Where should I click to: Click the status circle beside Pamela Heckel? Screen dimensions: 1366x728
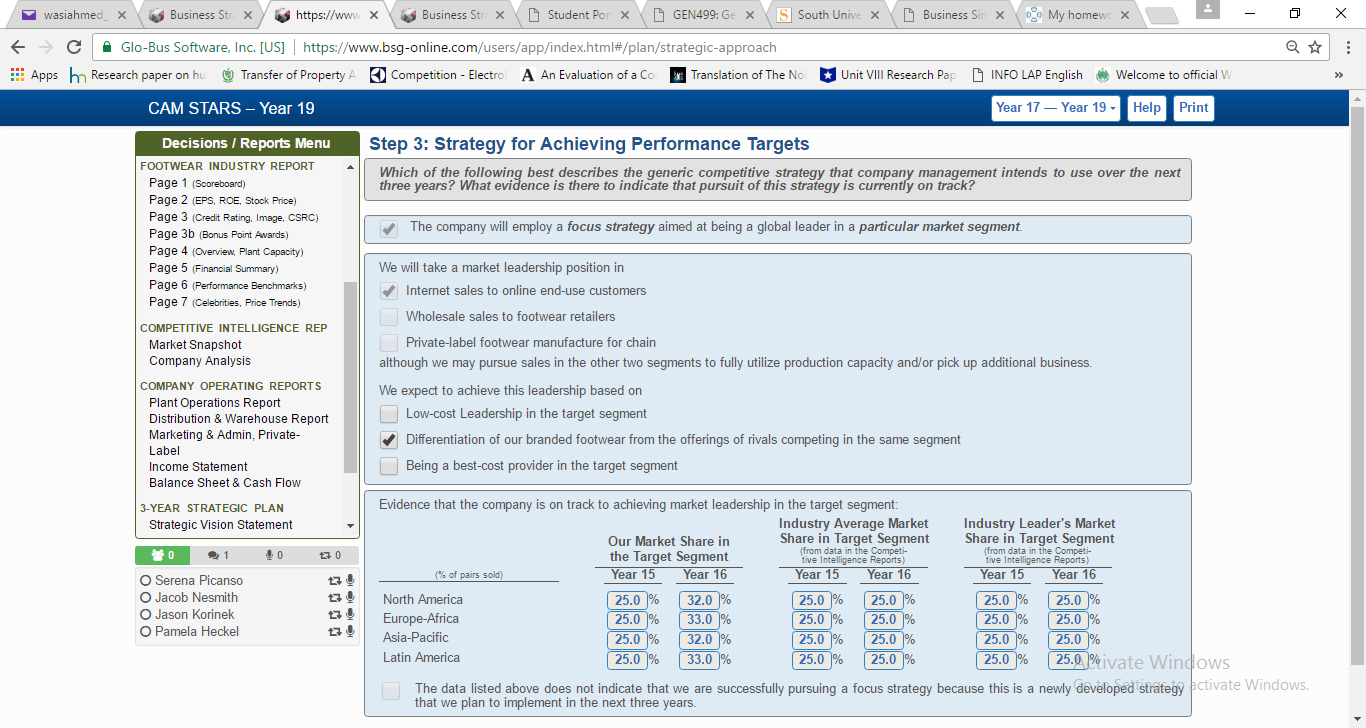pyautogui.click(x=145, y=631)
